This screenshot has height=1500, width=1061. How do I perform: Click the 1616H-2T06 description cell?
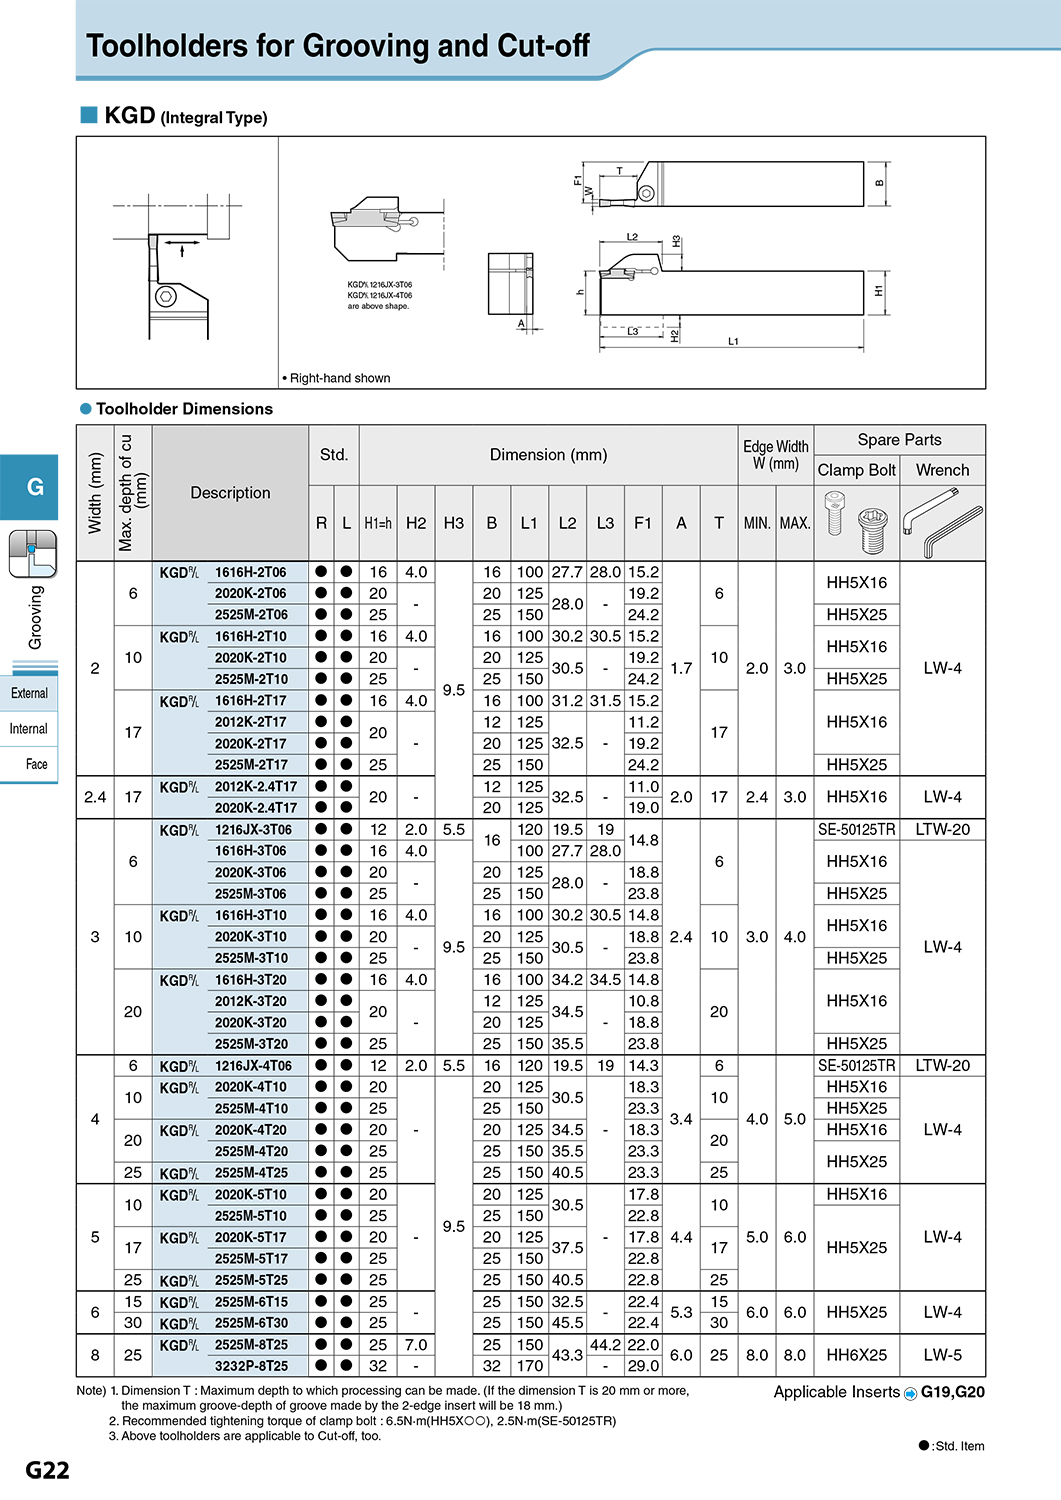tap(251, 572)
